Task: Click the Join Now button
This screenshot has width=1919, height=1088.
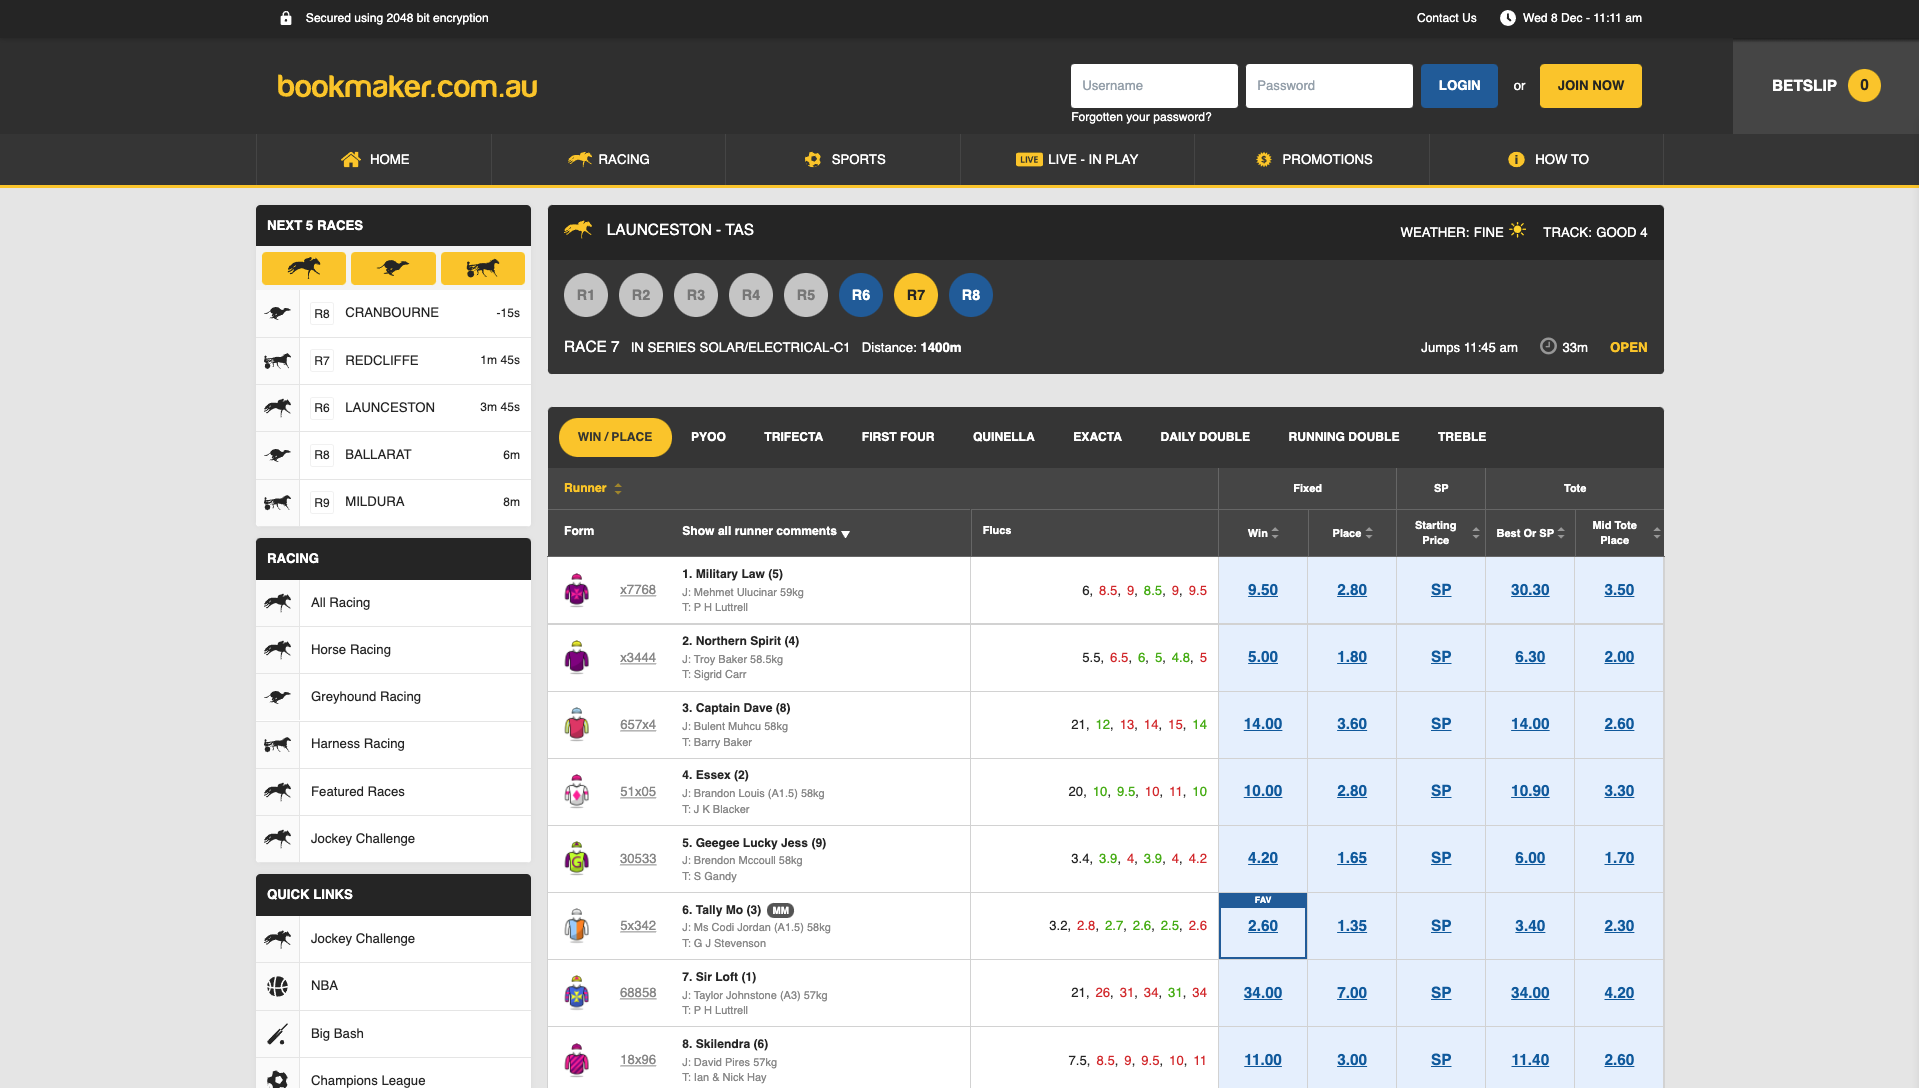Action: (x=1590, y=86)
